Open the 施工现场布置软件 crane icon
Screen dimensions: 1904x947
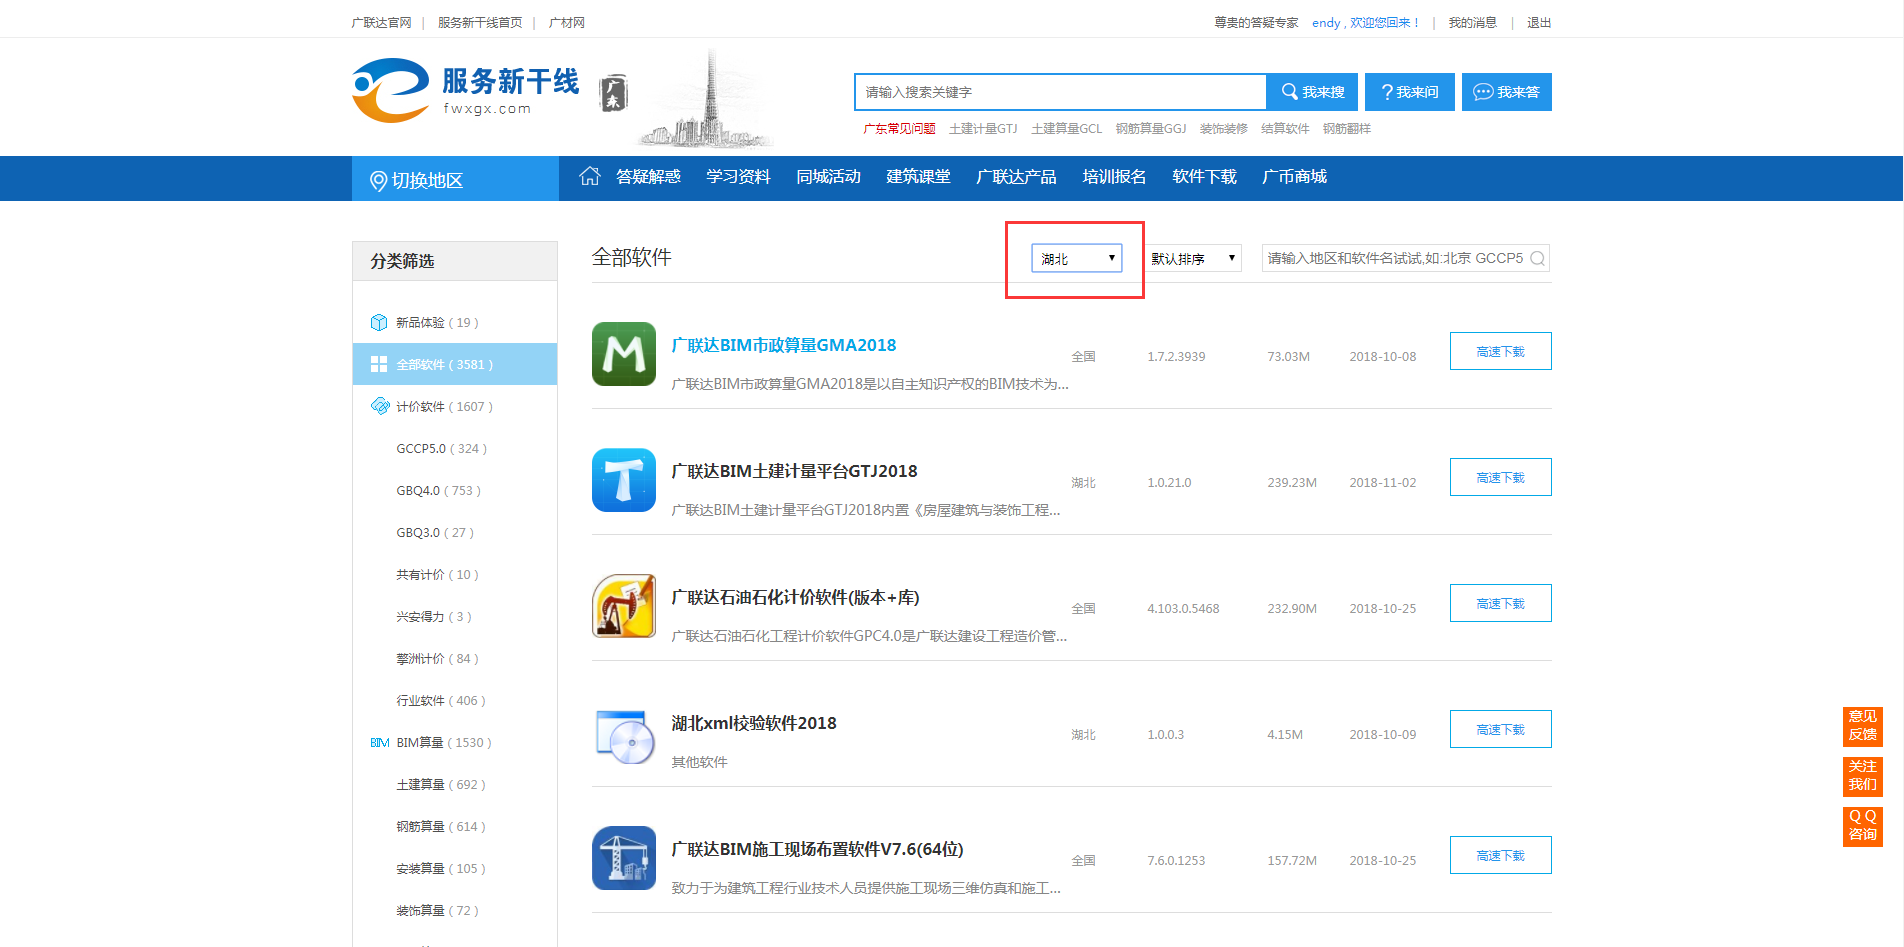[x=624, y=858]
